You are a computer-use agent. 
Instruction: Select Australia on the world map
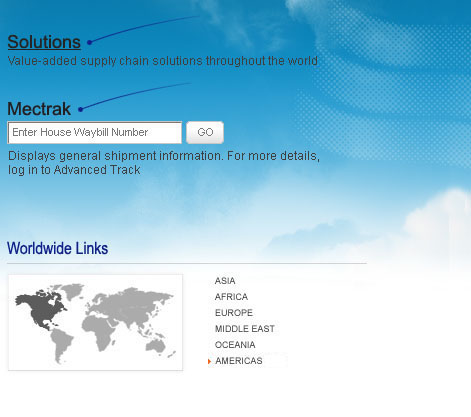click(156, 347)
